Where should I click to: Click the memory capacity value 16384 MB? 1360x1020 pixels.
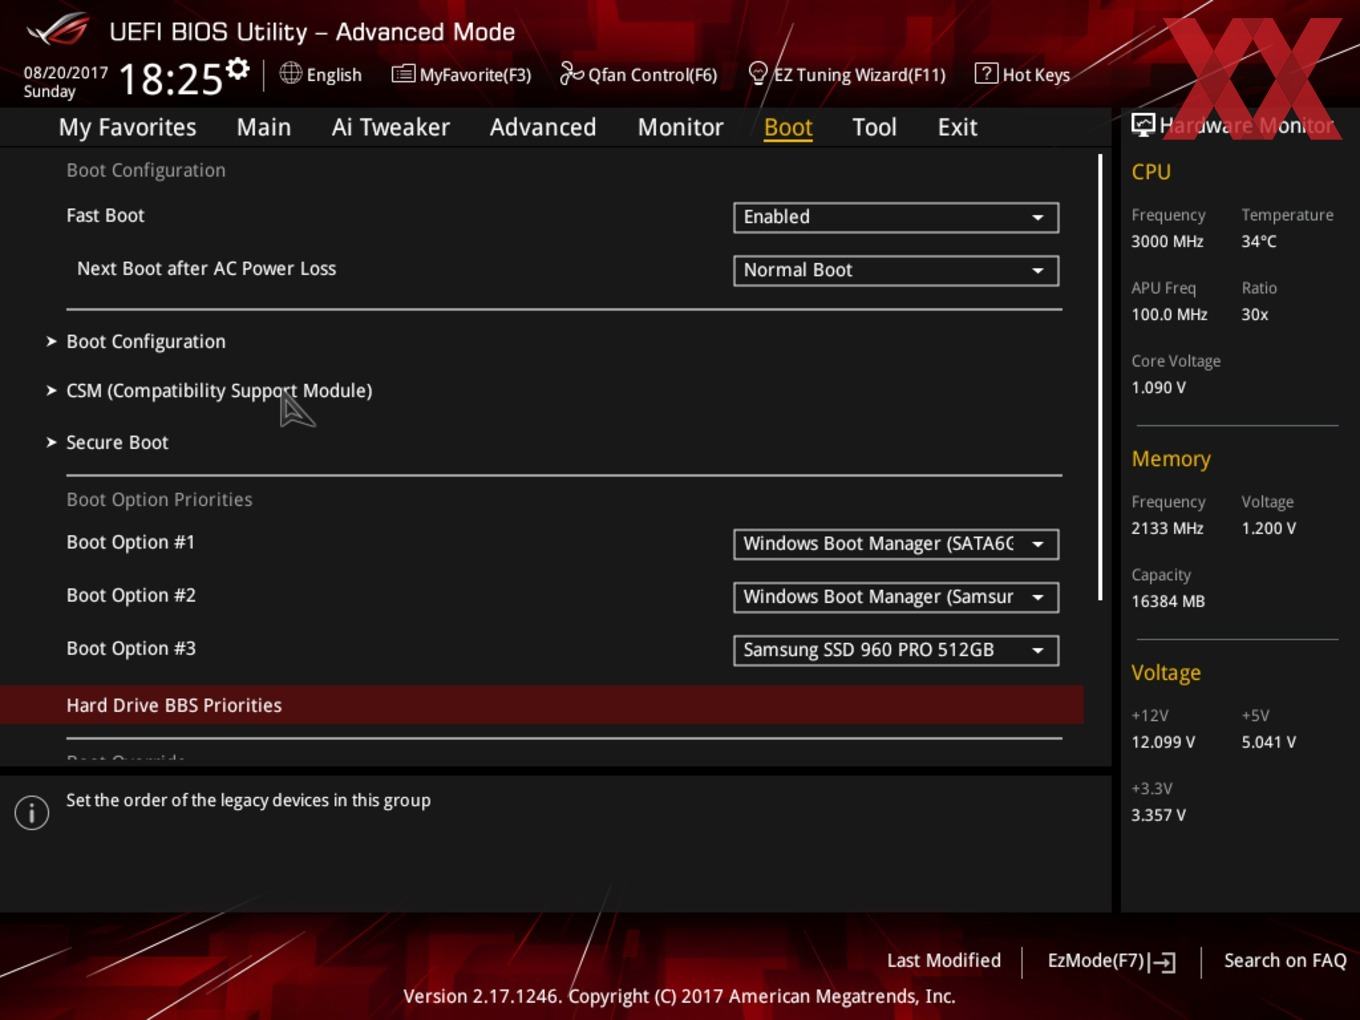(x=1168, y=601)
